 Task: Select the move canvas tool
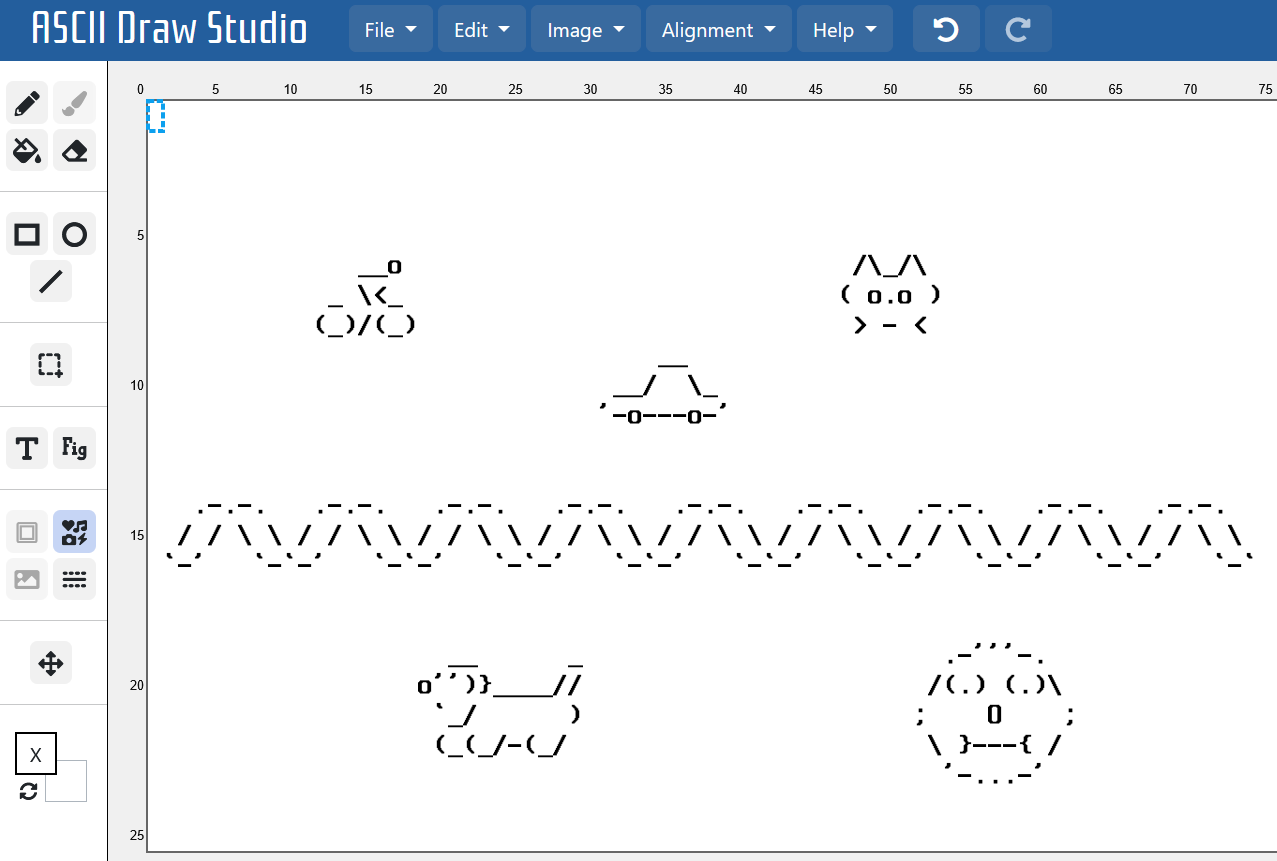pos(51,662)
